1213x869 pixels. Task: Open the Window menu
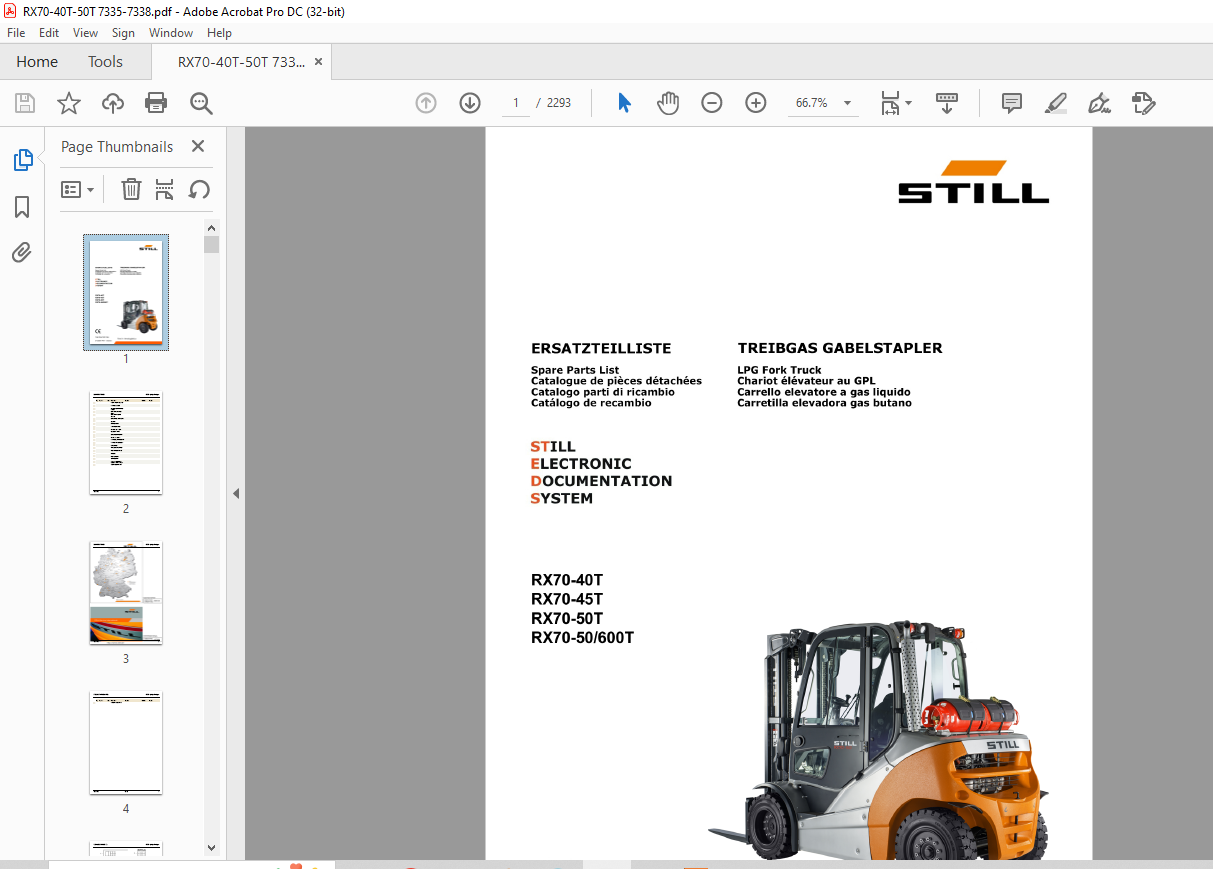tap(171, 33)
